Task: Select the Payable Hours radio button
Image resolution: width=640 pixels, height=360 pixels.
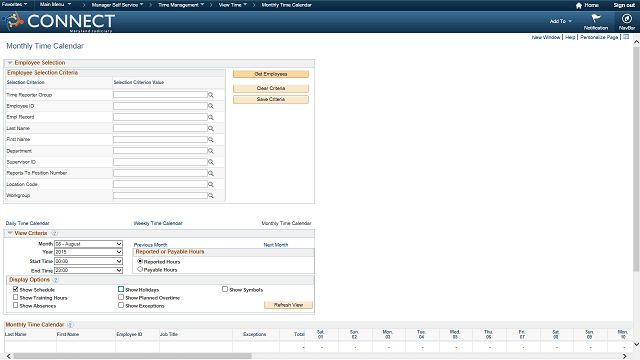Action: click(x=140, y=269)
